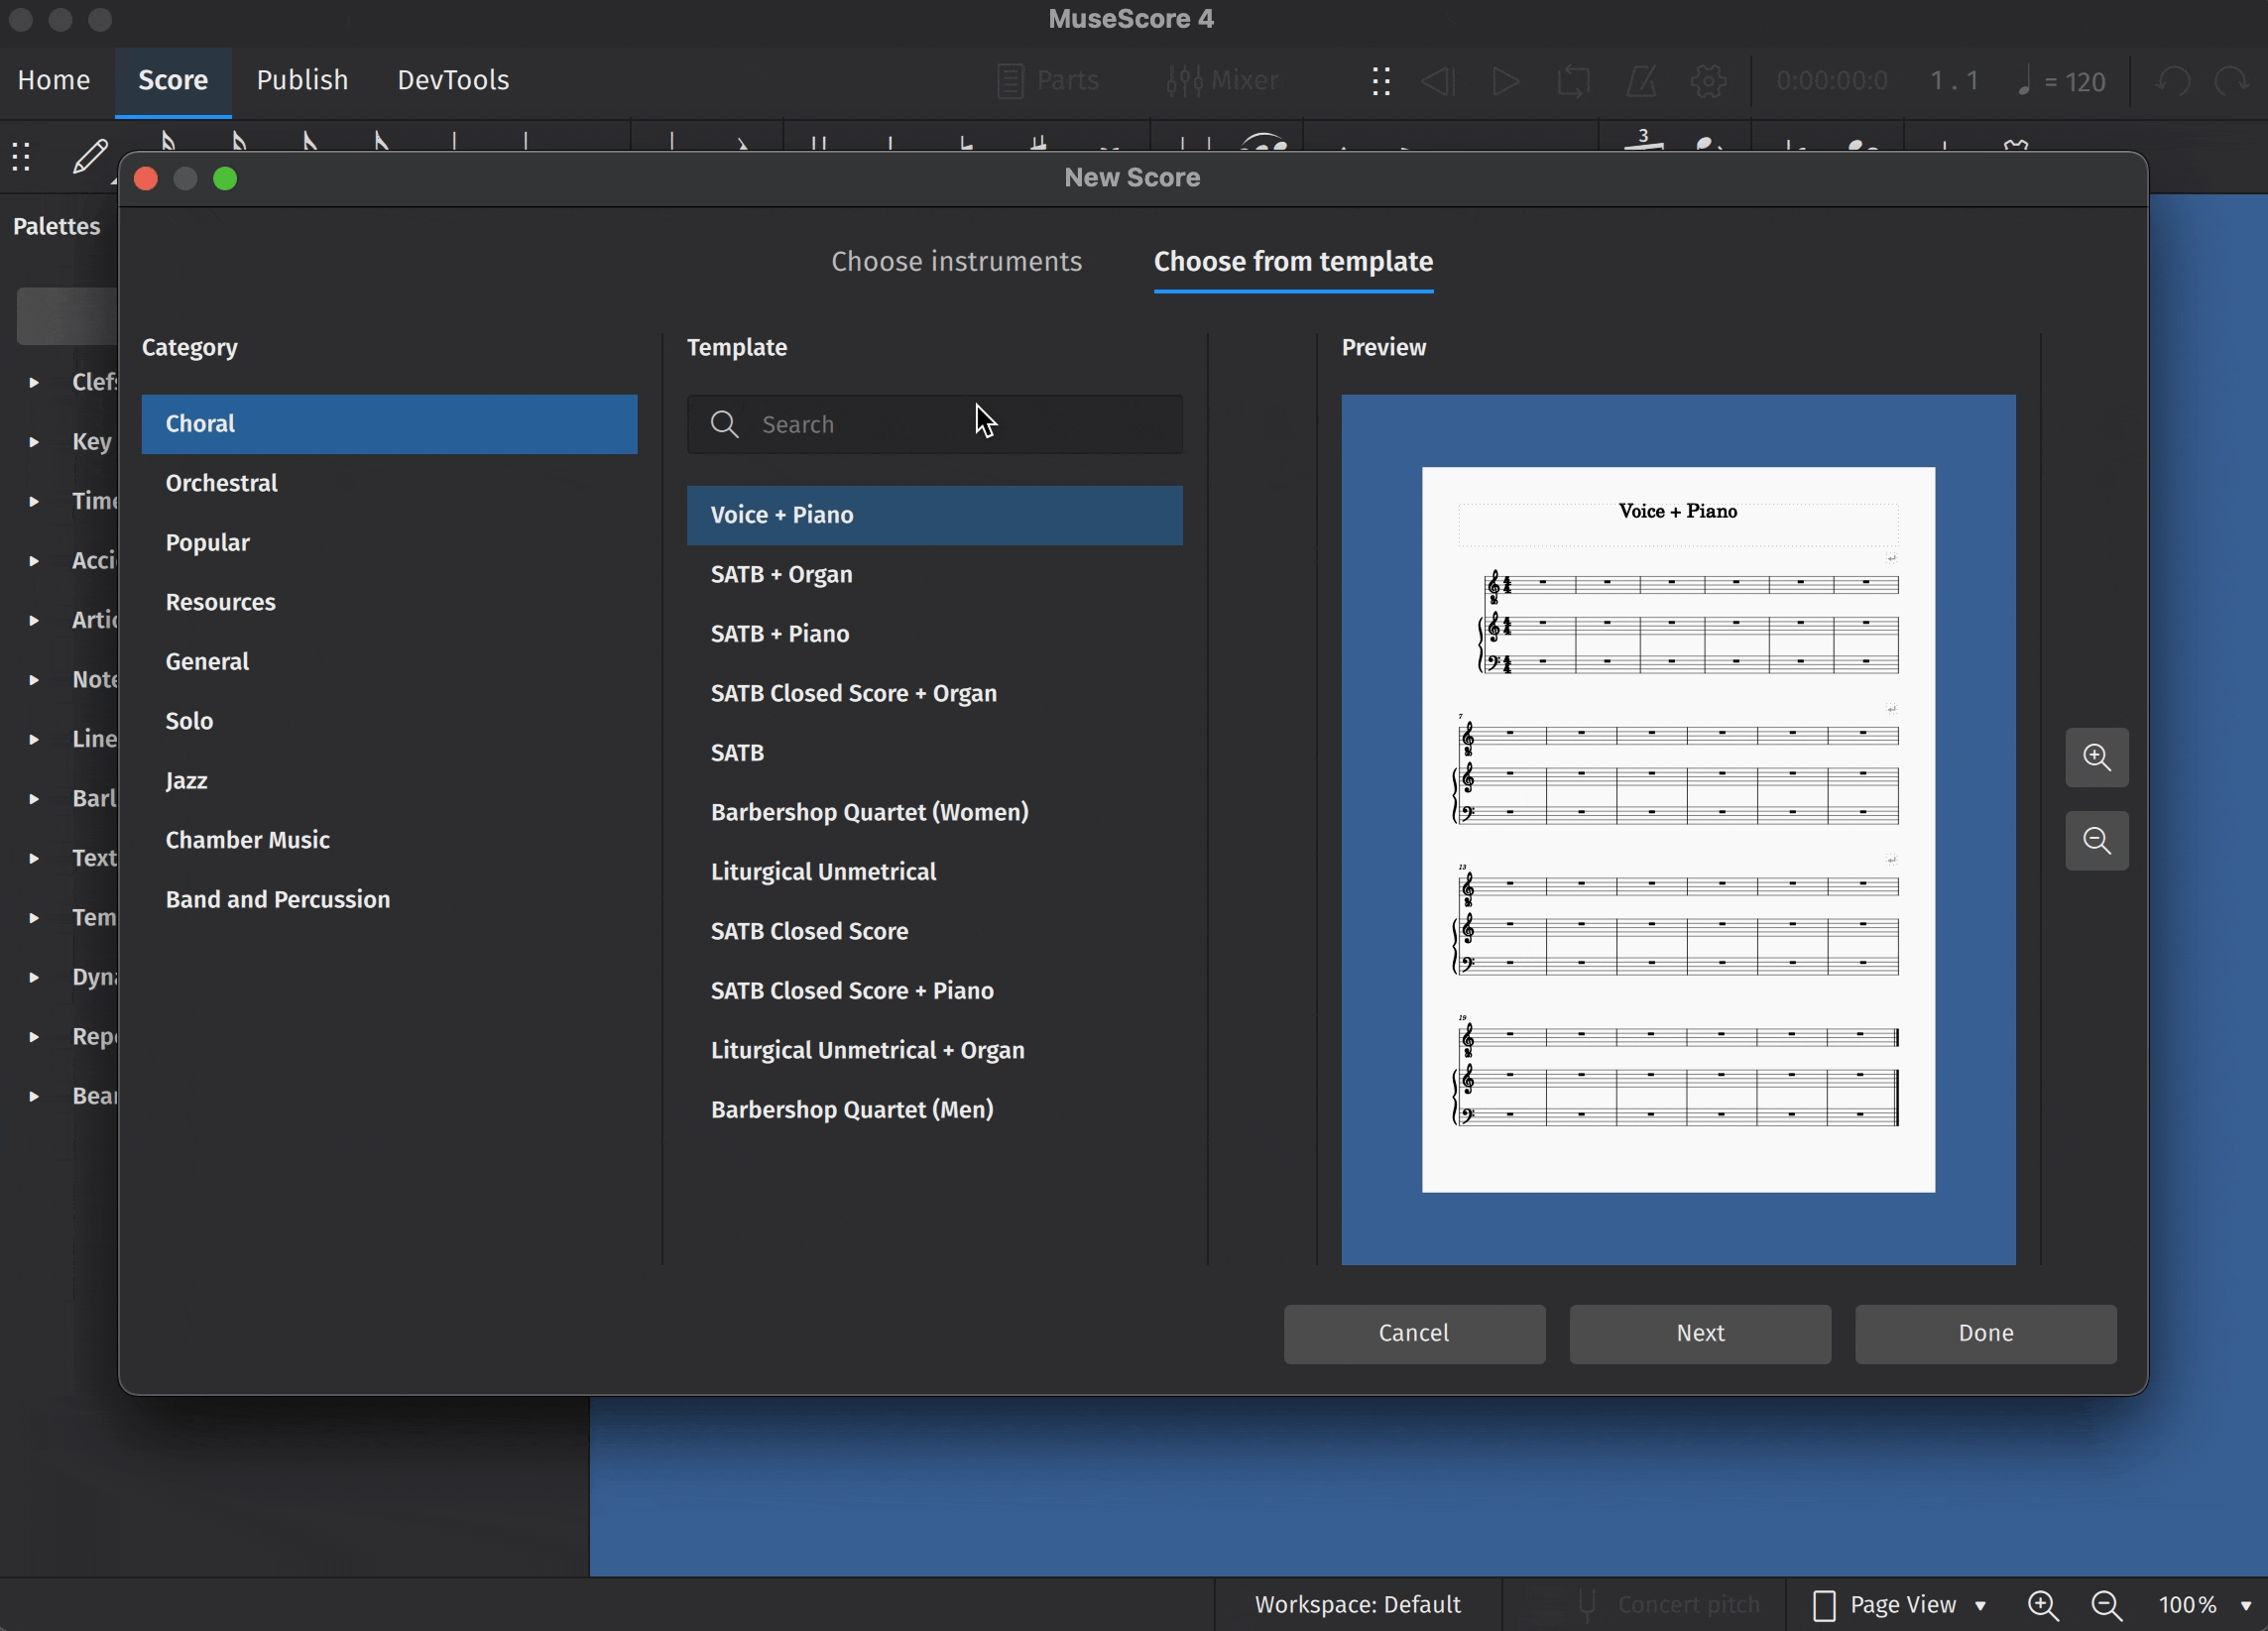2268x1631 pixels.
Task: Click into the template Search field
Action: [x=934, y=424]
